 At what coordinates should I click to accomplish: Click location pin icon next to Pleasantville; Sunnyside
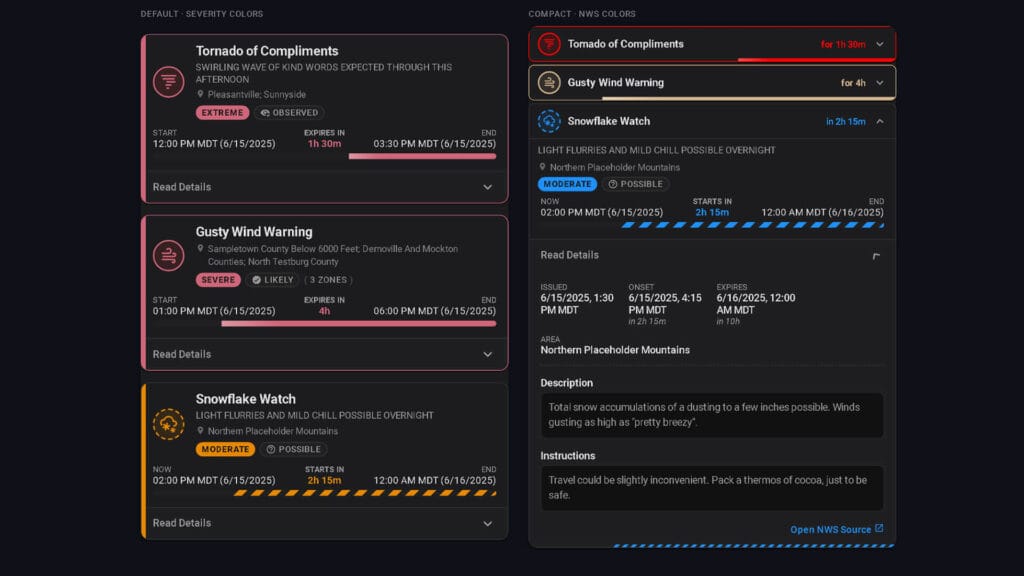click(200, 94)
